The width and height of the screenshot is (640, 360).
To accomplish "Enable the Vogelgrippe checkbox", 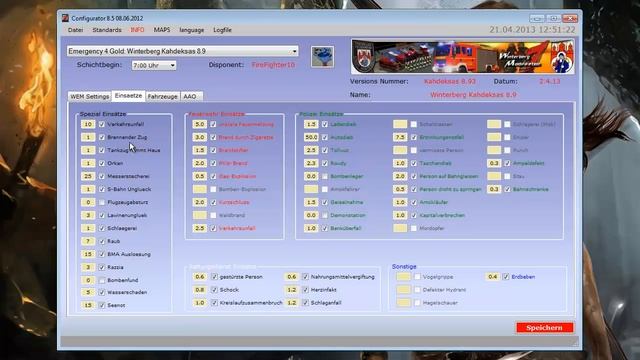I will click(x=417, y=277).
